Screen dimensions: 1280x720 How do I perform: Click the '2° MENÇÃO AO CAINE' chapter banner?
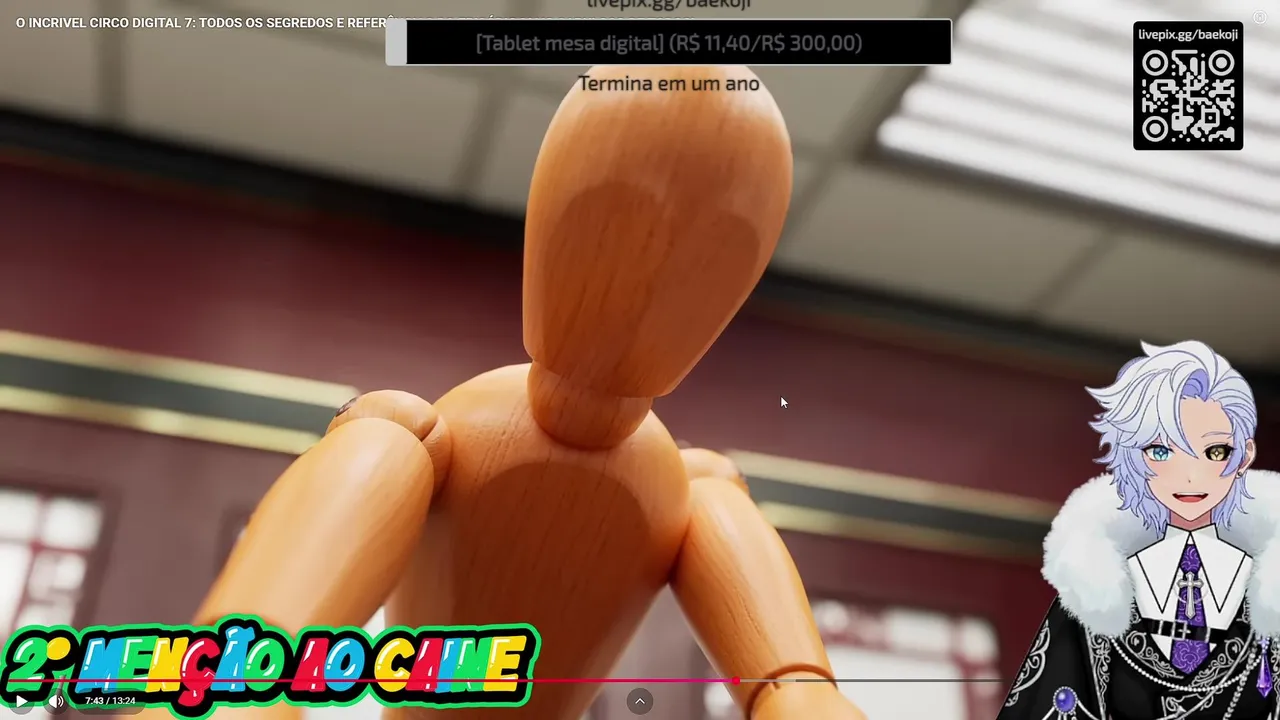click(x=268, y=665)
